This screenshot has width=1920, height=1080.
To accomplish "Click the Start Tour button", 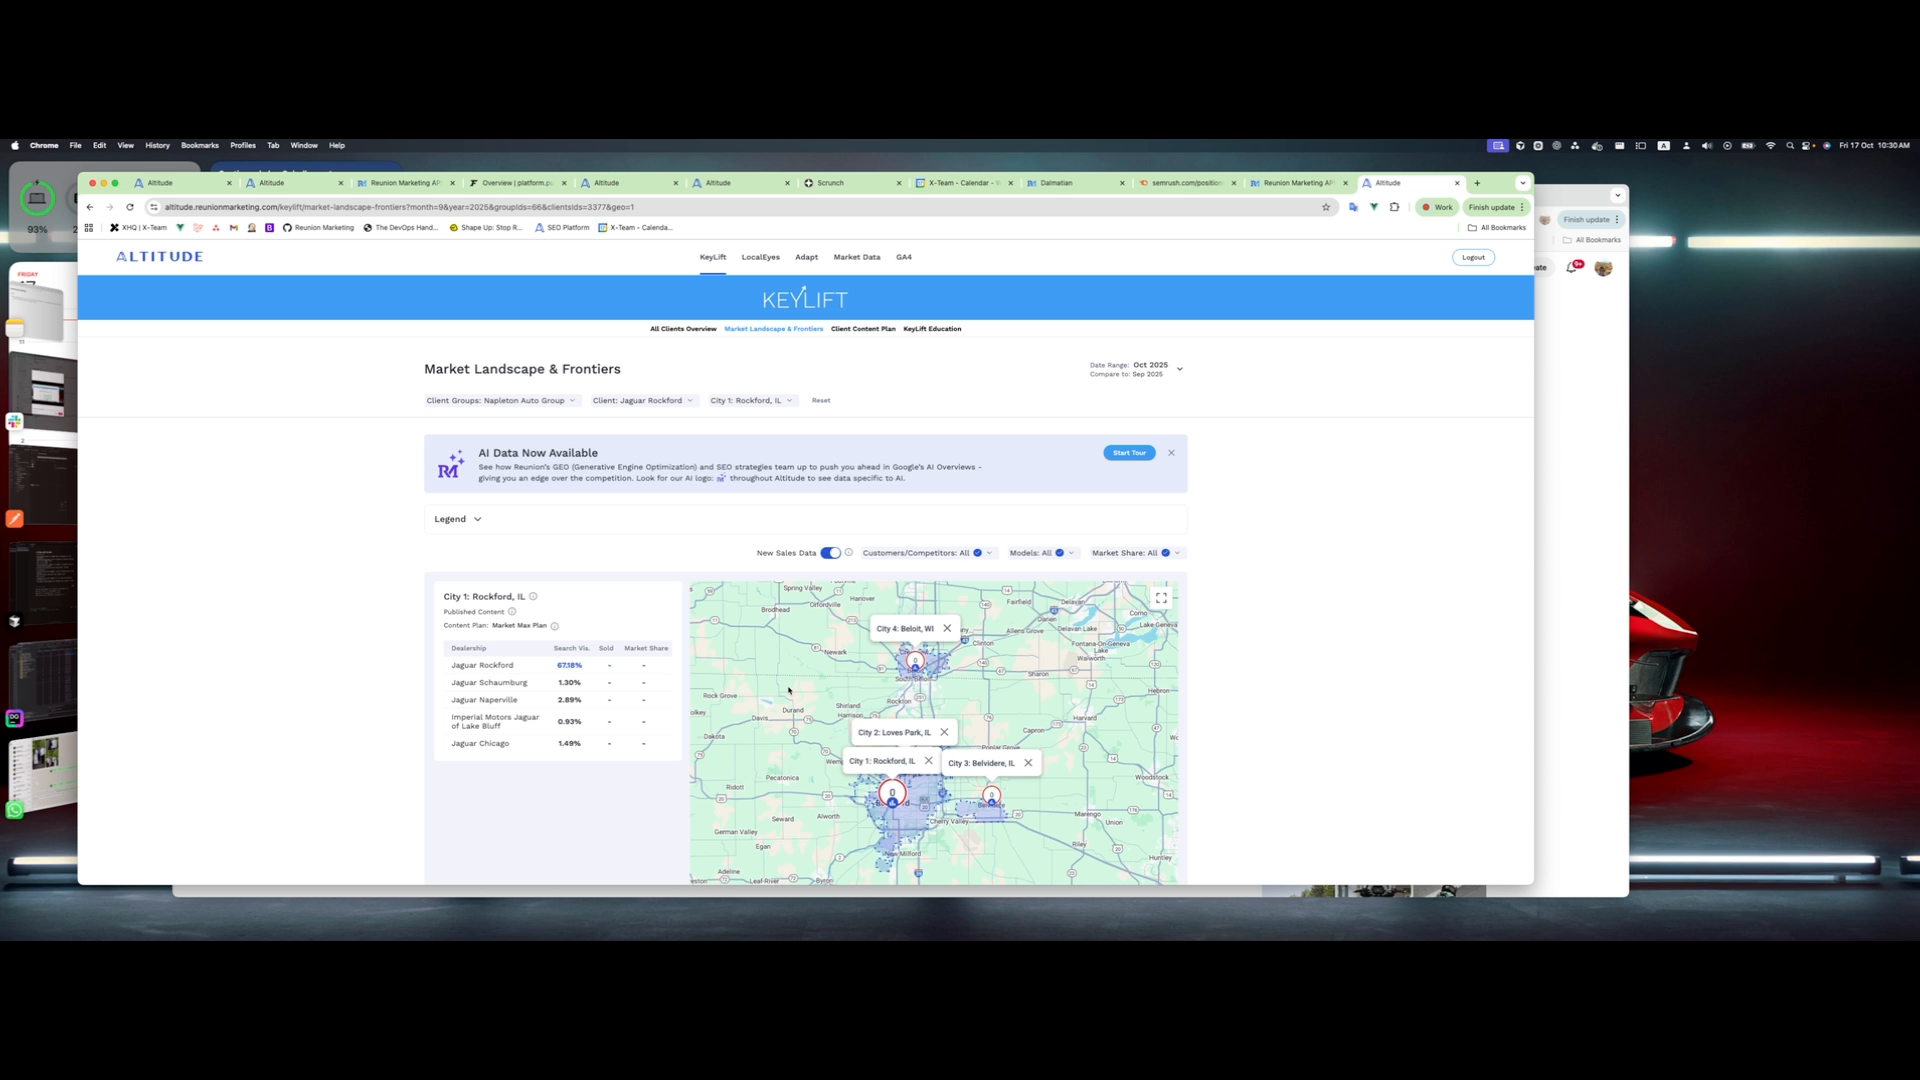I will click(1128, 452).
